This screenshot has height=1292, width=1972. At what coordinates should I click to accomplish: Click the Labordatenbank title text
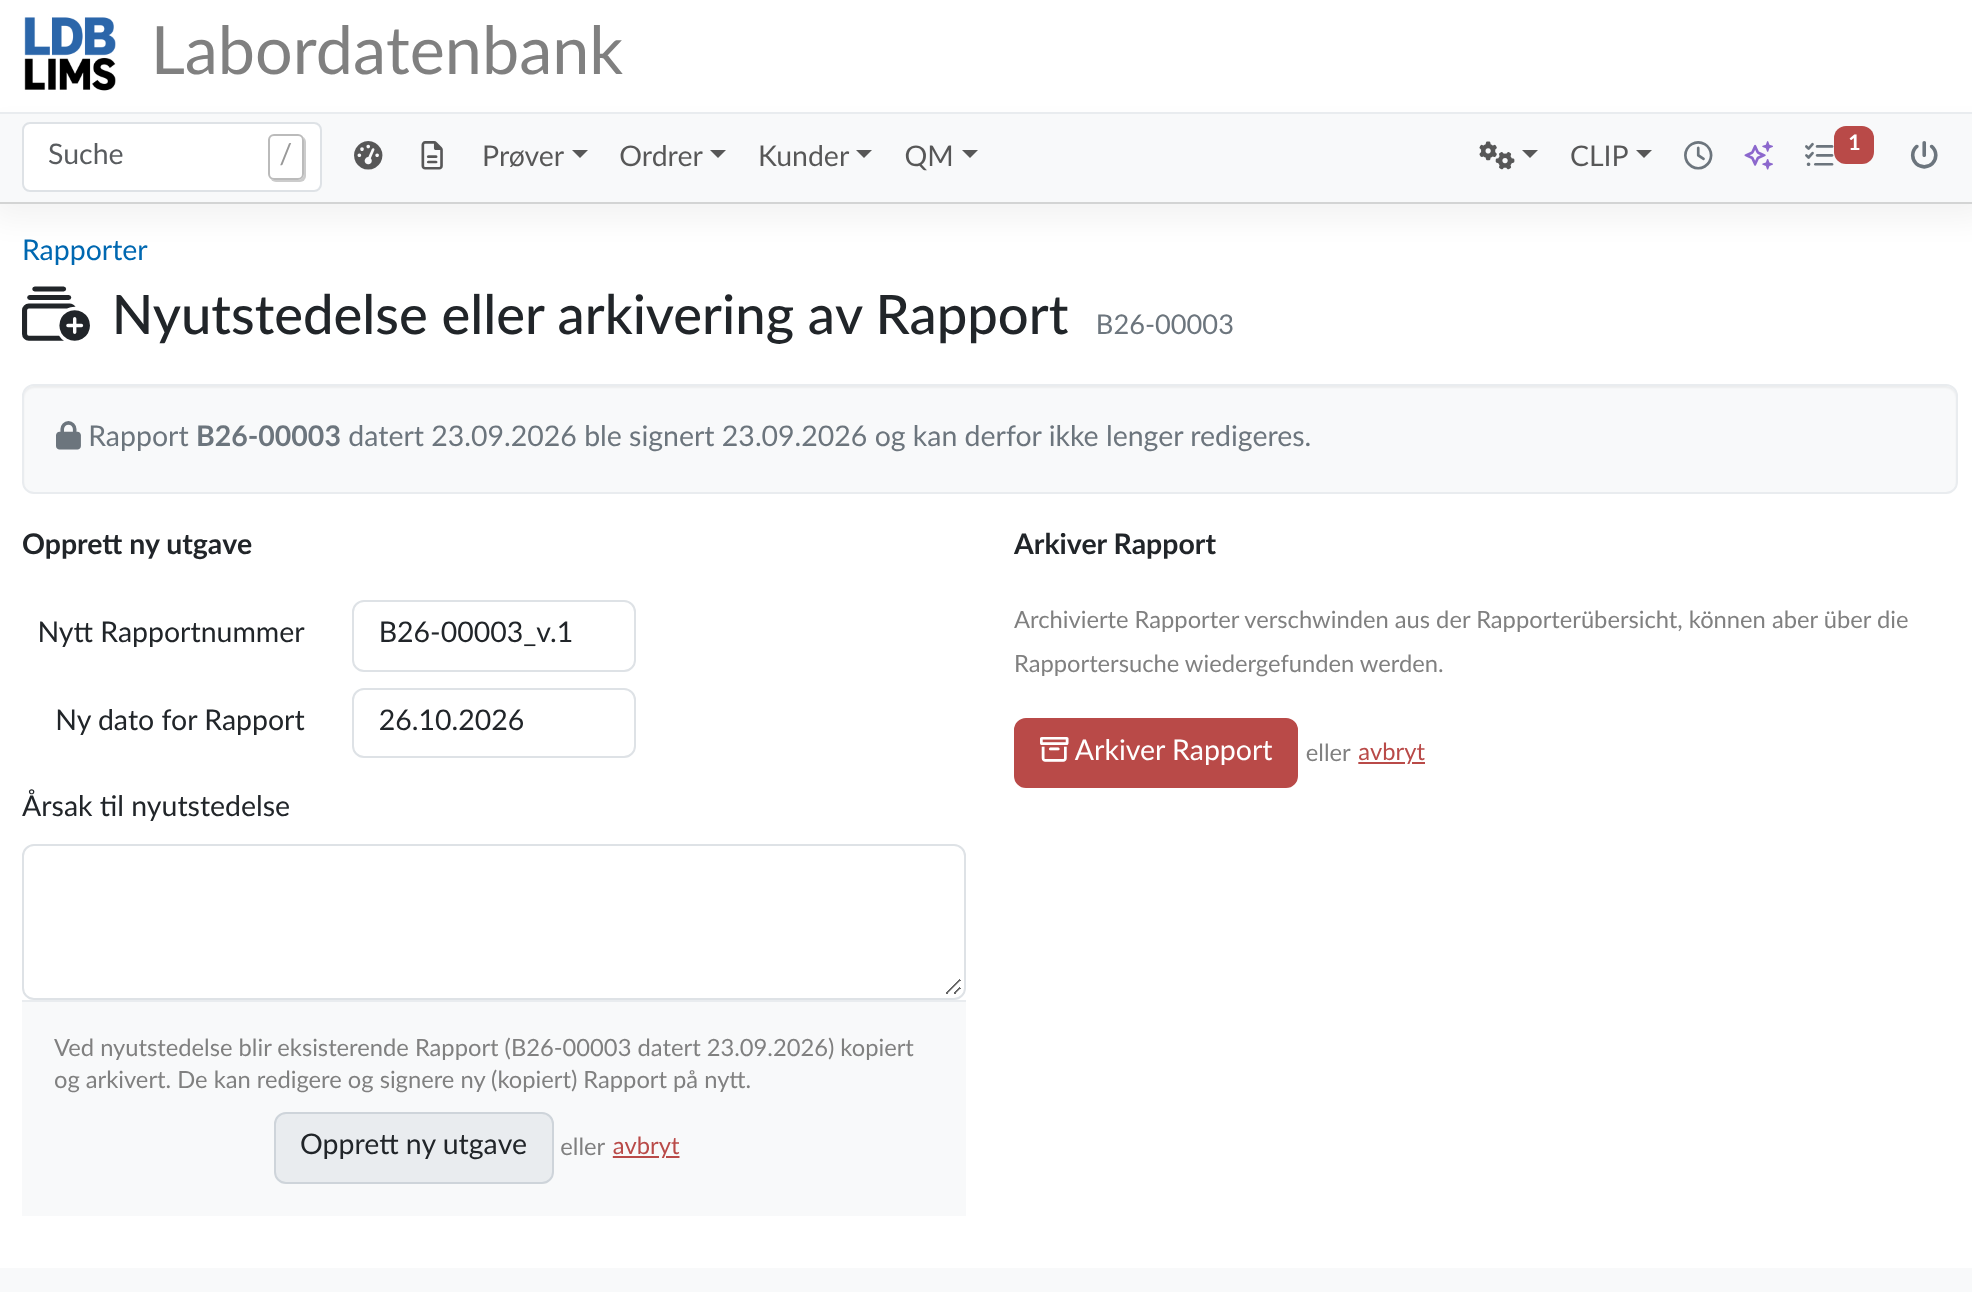click(387, 51)
